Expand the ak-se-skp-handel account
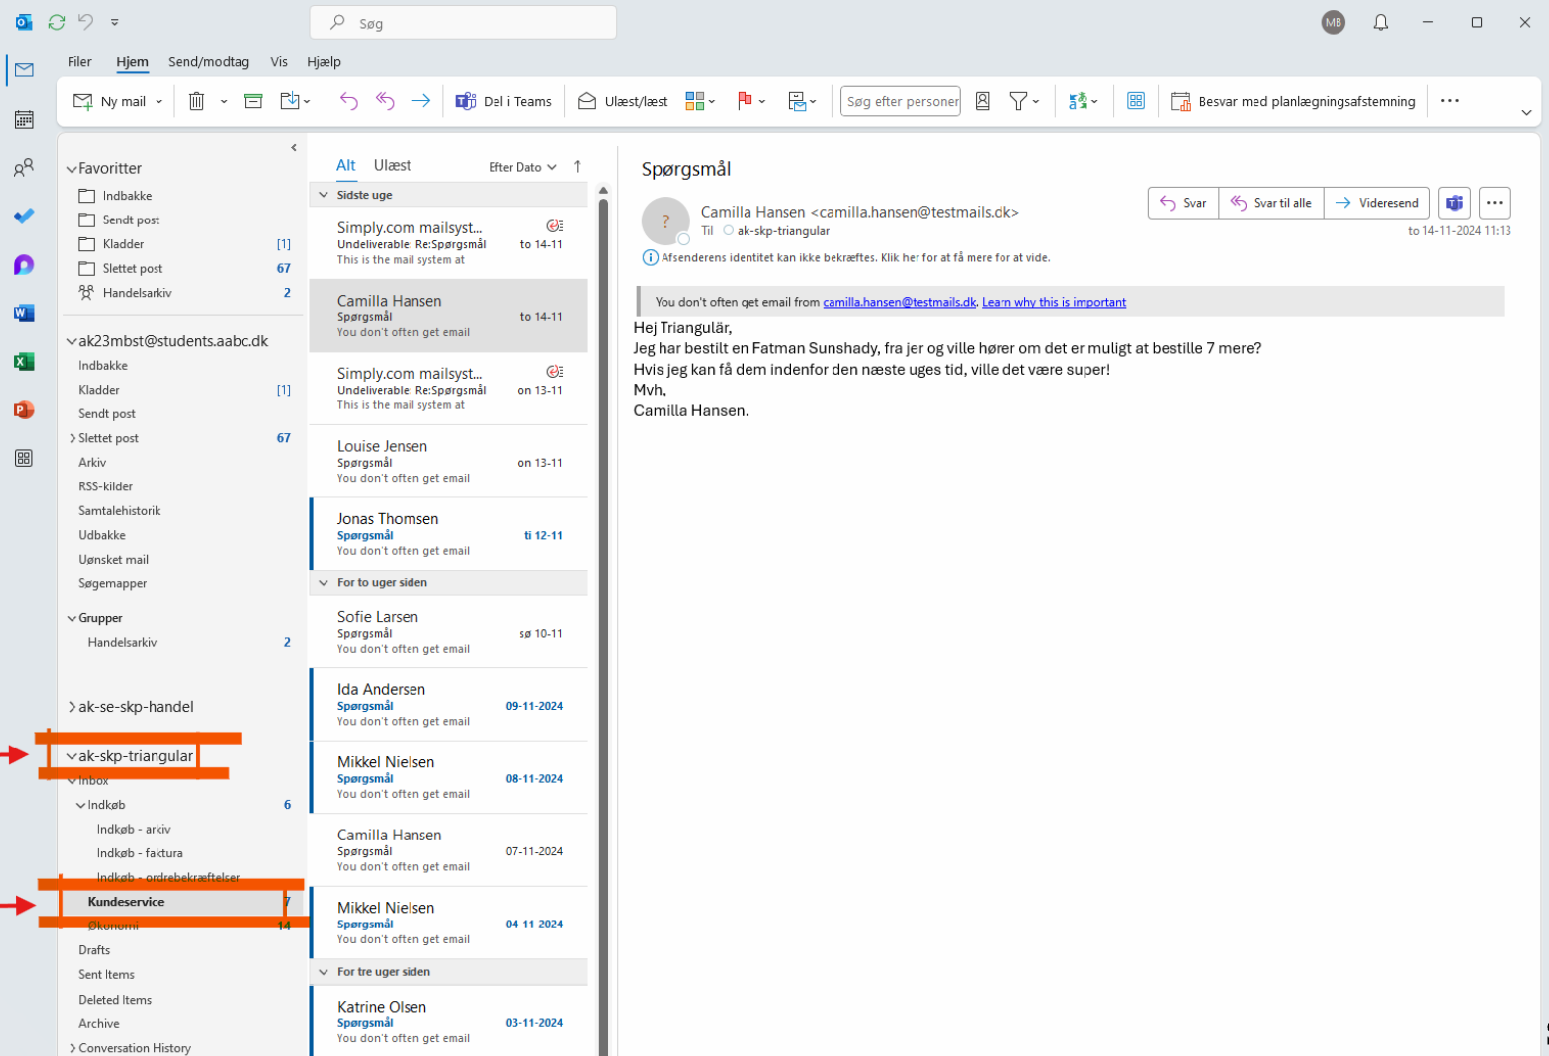 tap(72, 707)
